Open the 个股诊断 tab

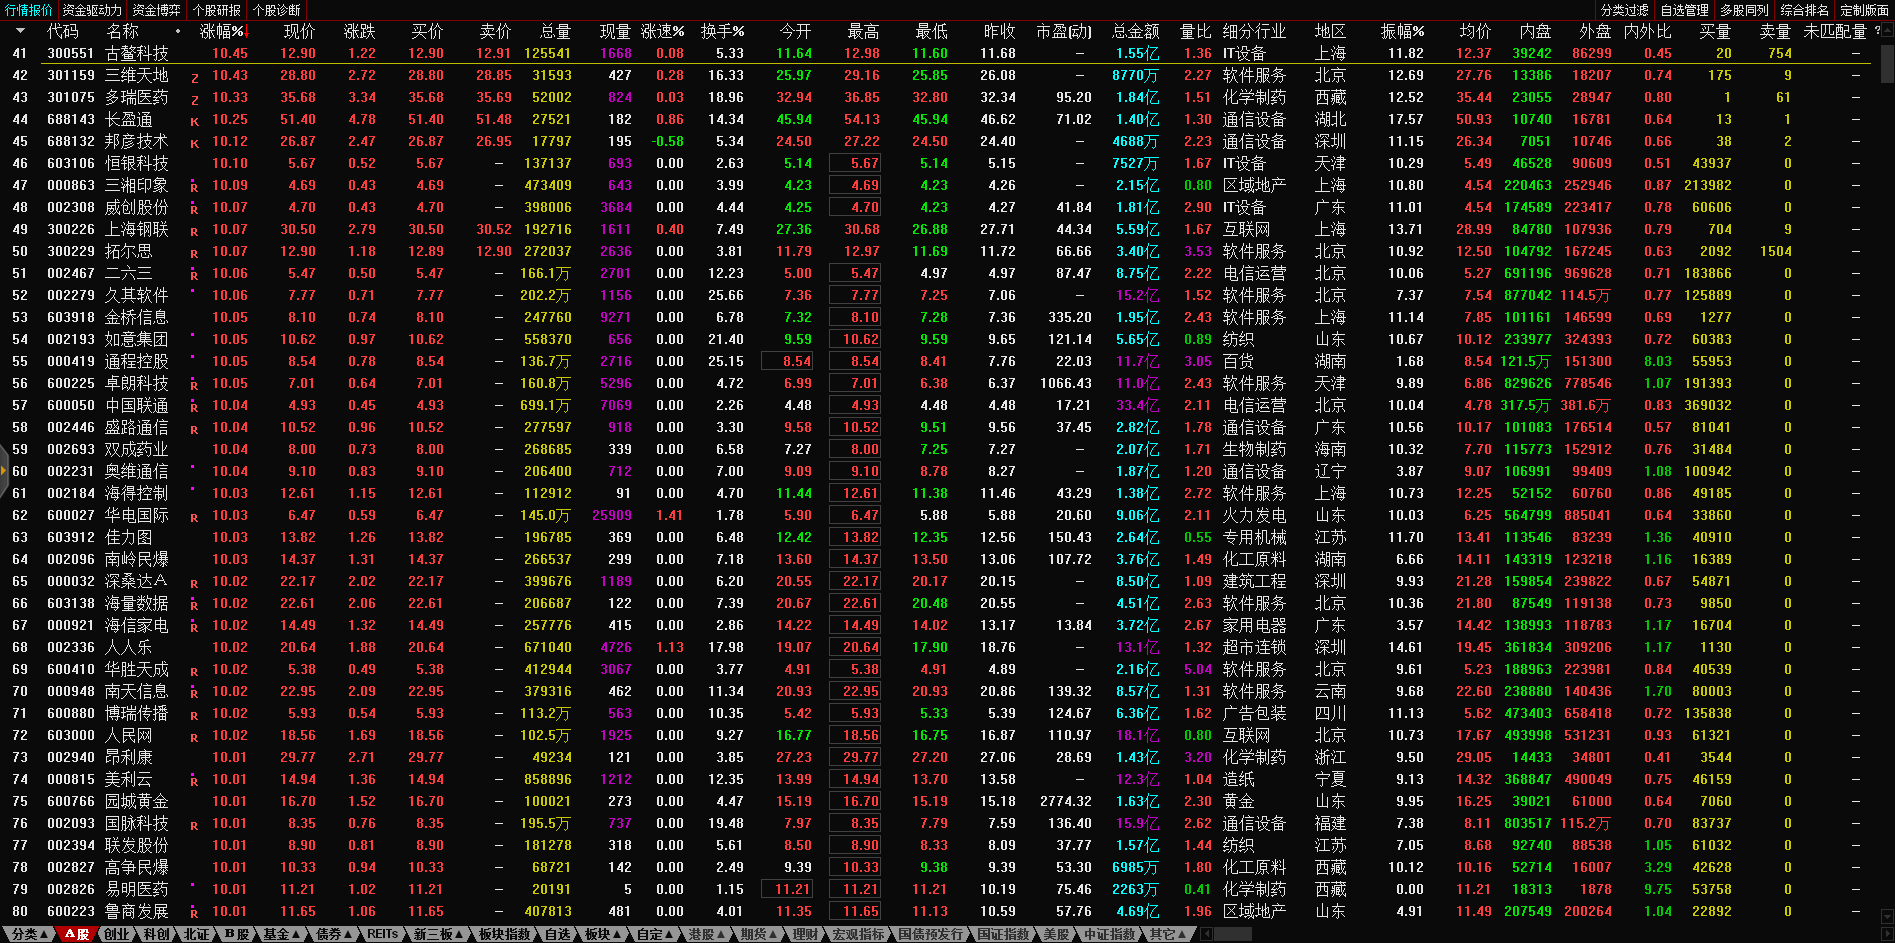(277, 10)
